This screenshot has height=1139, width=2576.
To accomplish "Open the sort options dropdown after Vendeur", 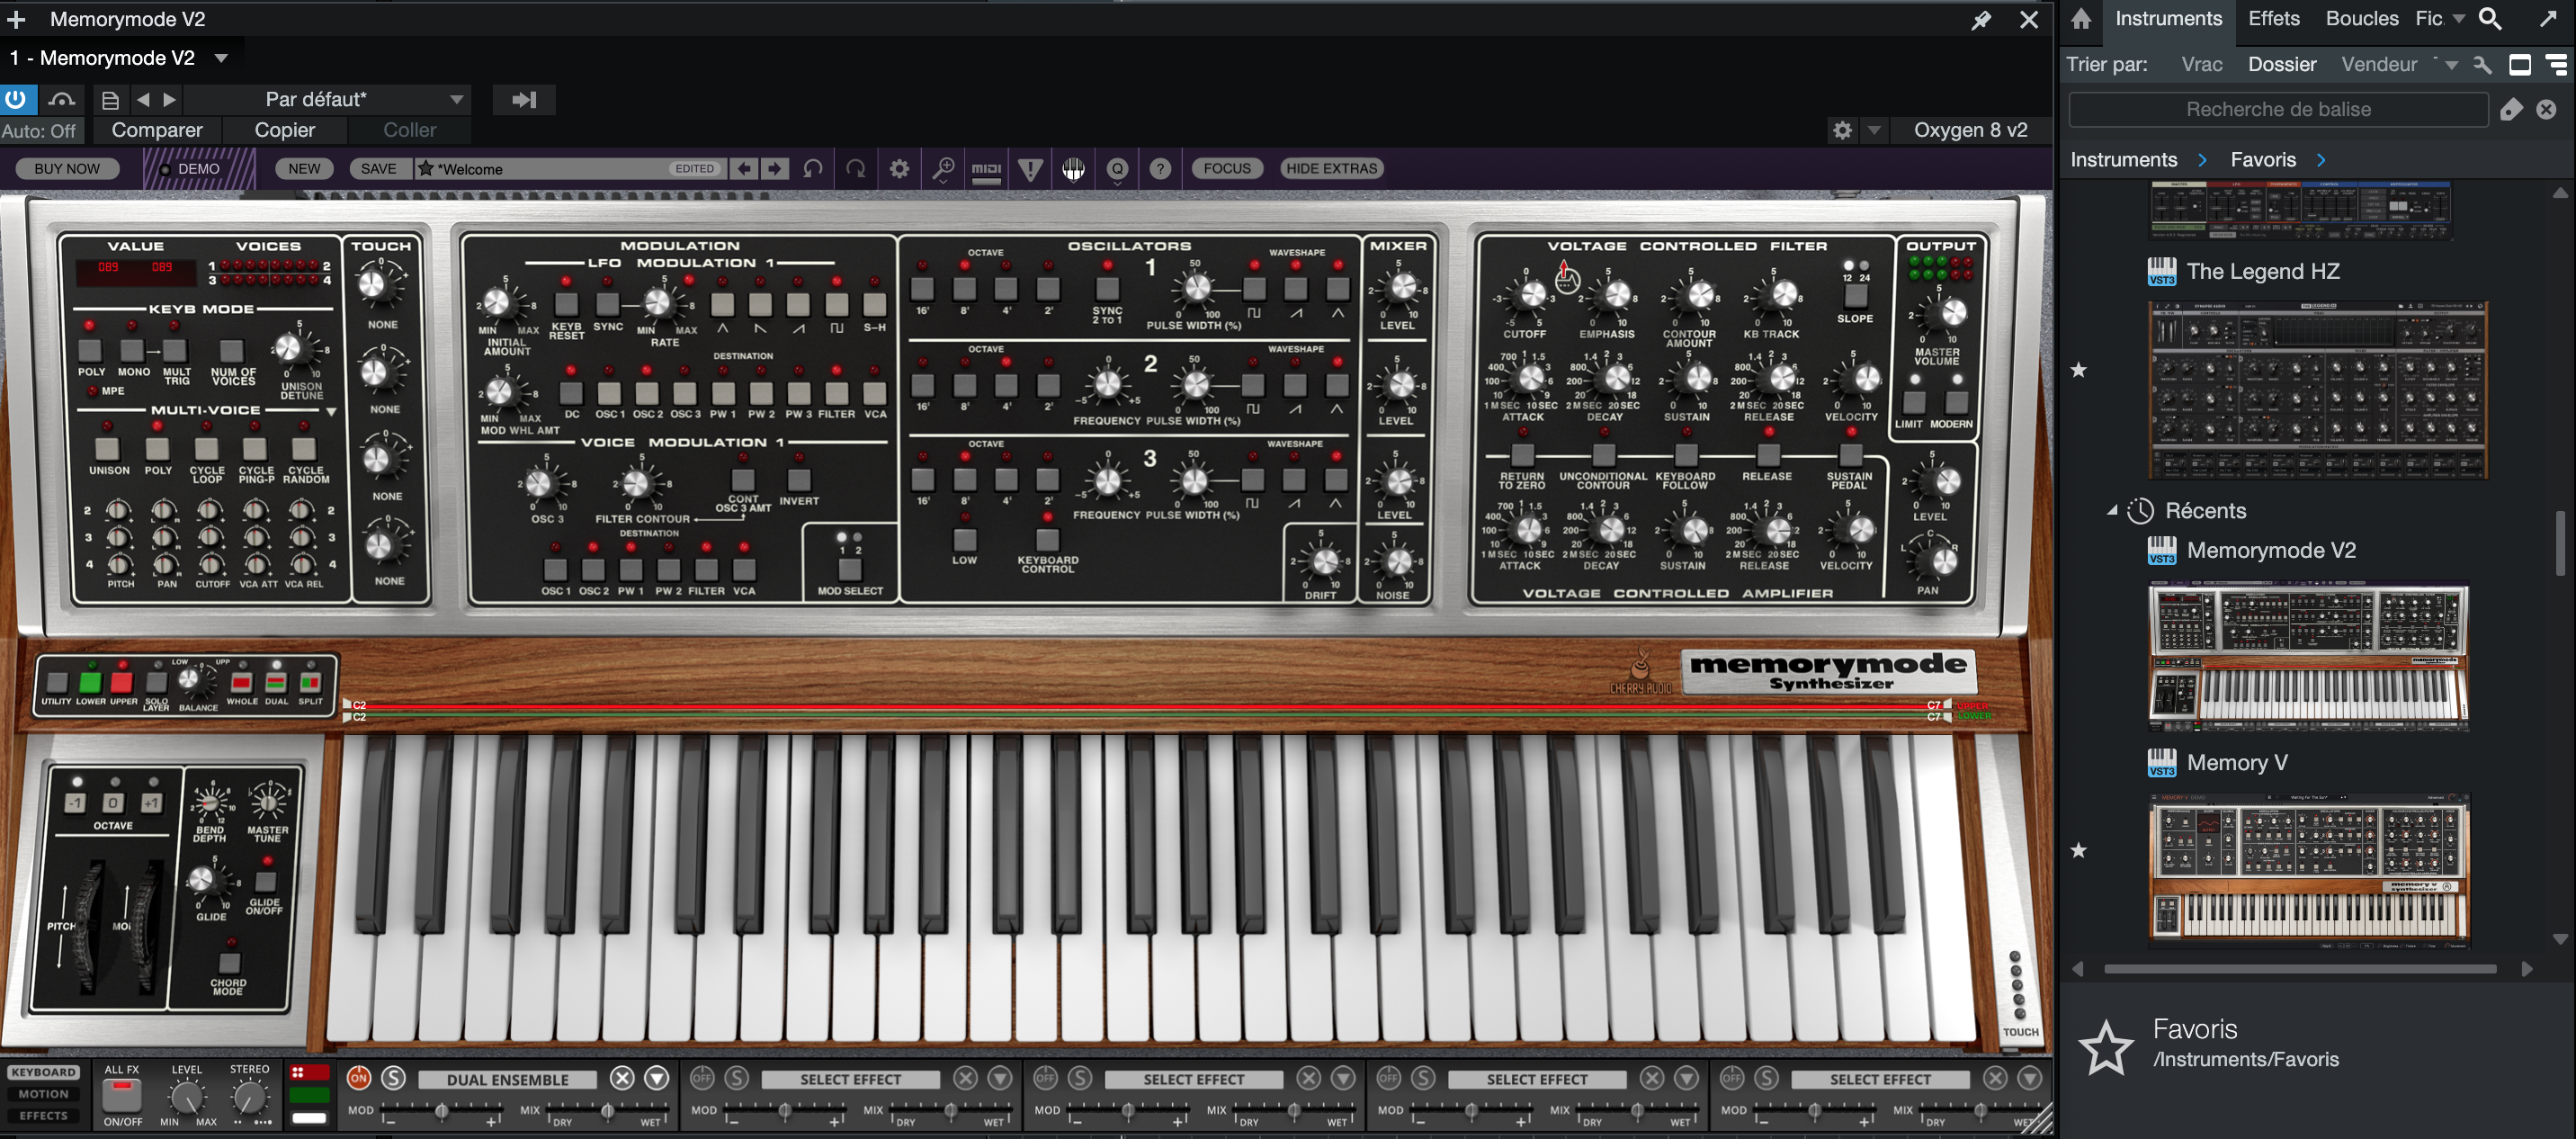I will point(2451,65).
